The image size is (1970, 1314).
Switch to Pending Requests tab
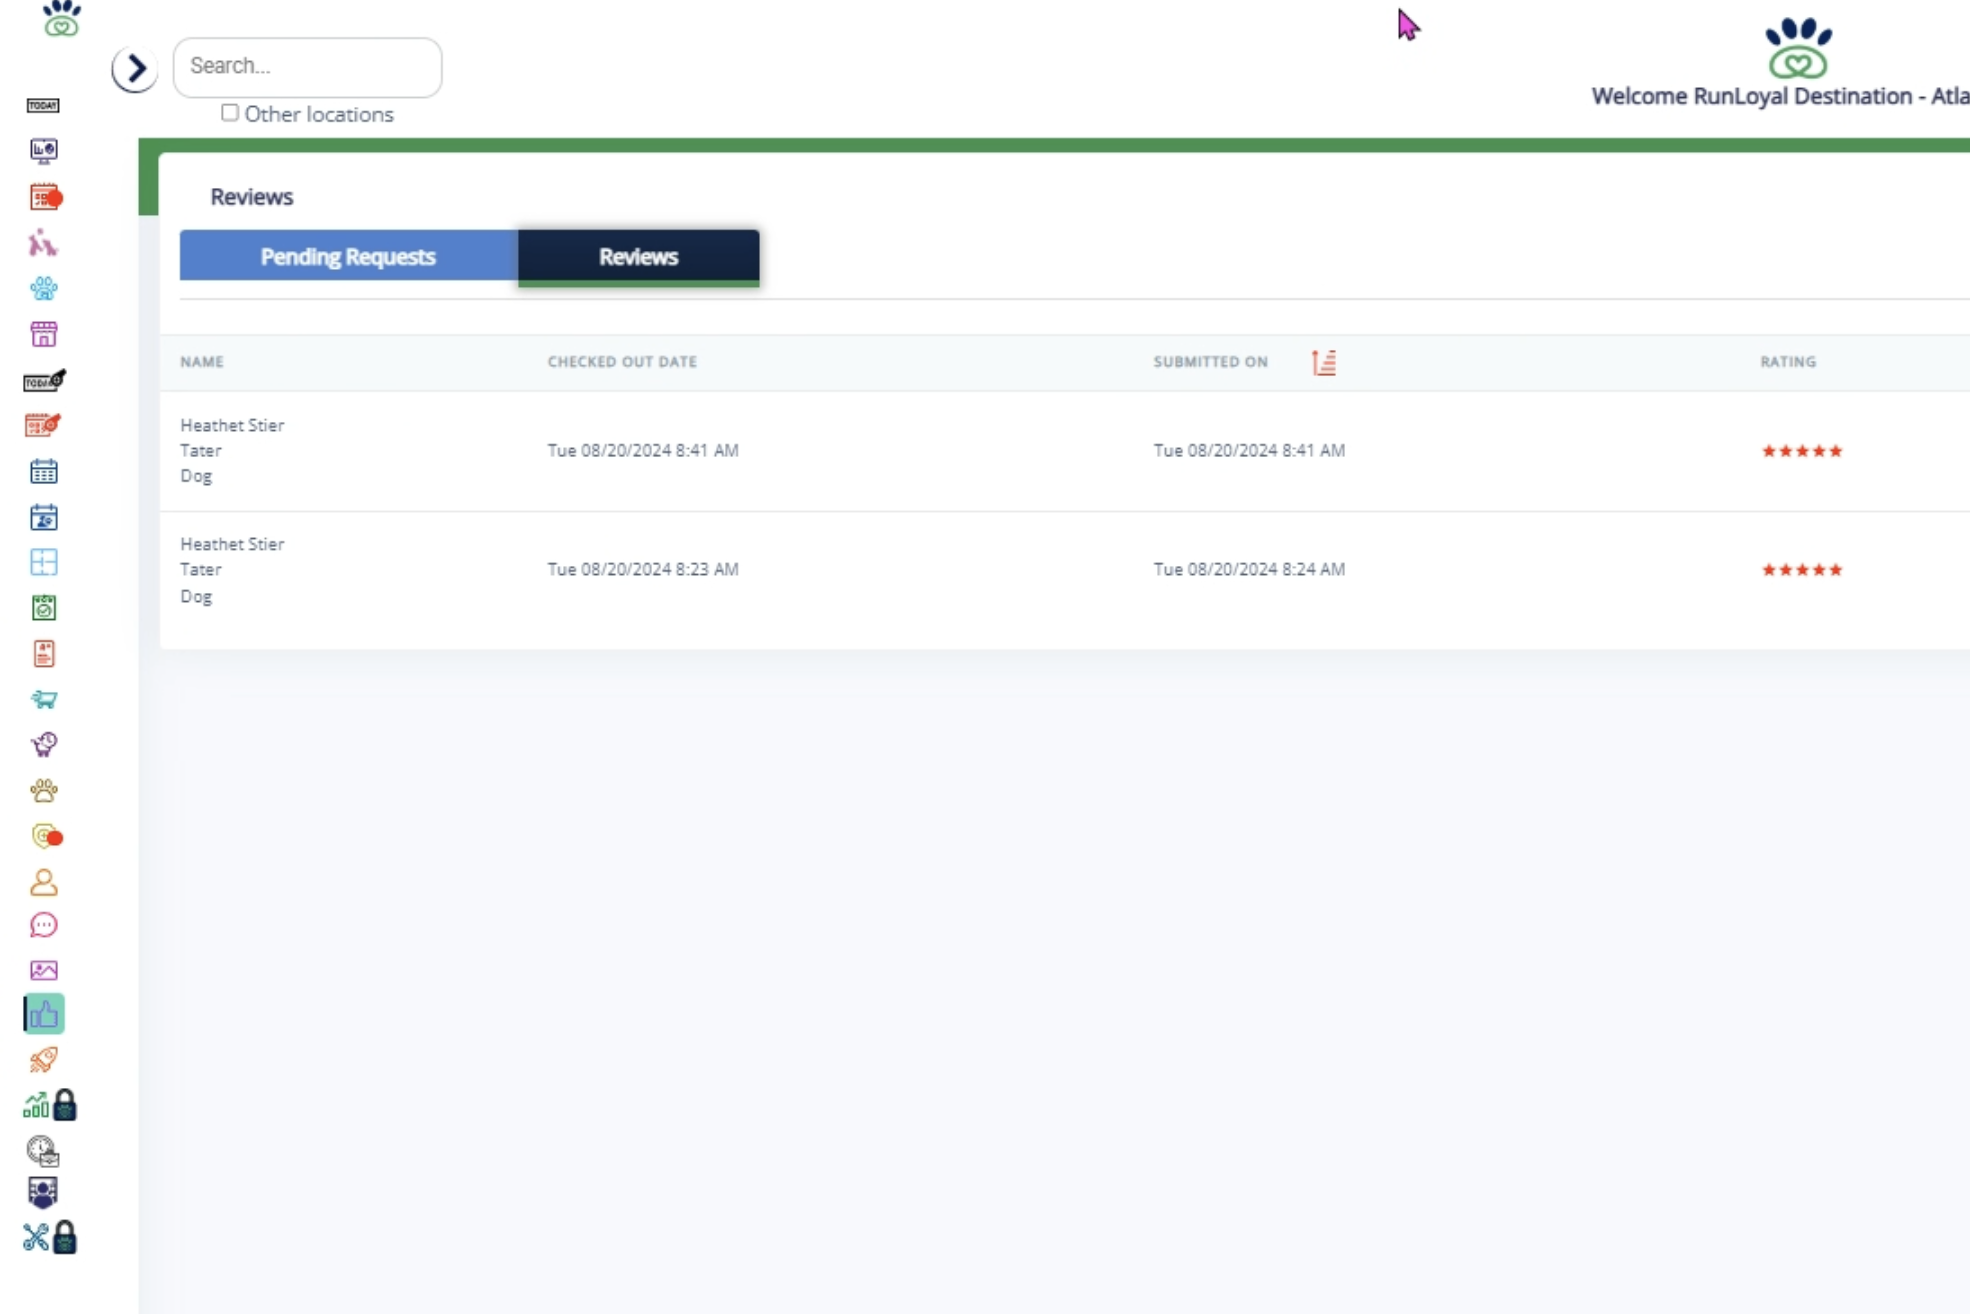348,256
